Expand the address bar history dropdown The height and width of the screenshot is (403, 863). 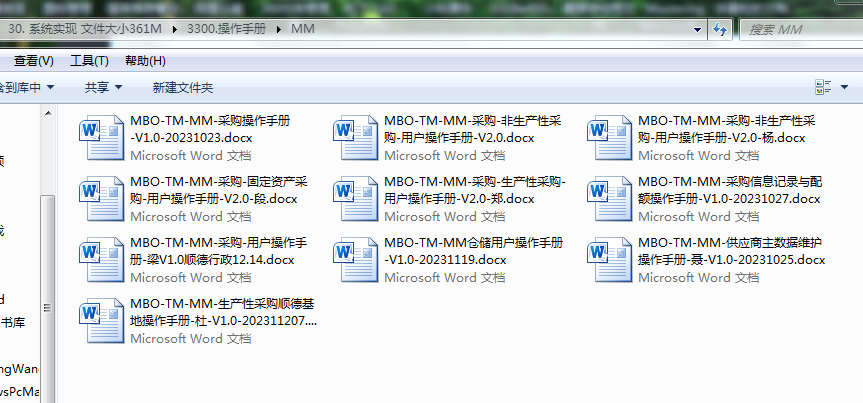(x=697, y=29)
